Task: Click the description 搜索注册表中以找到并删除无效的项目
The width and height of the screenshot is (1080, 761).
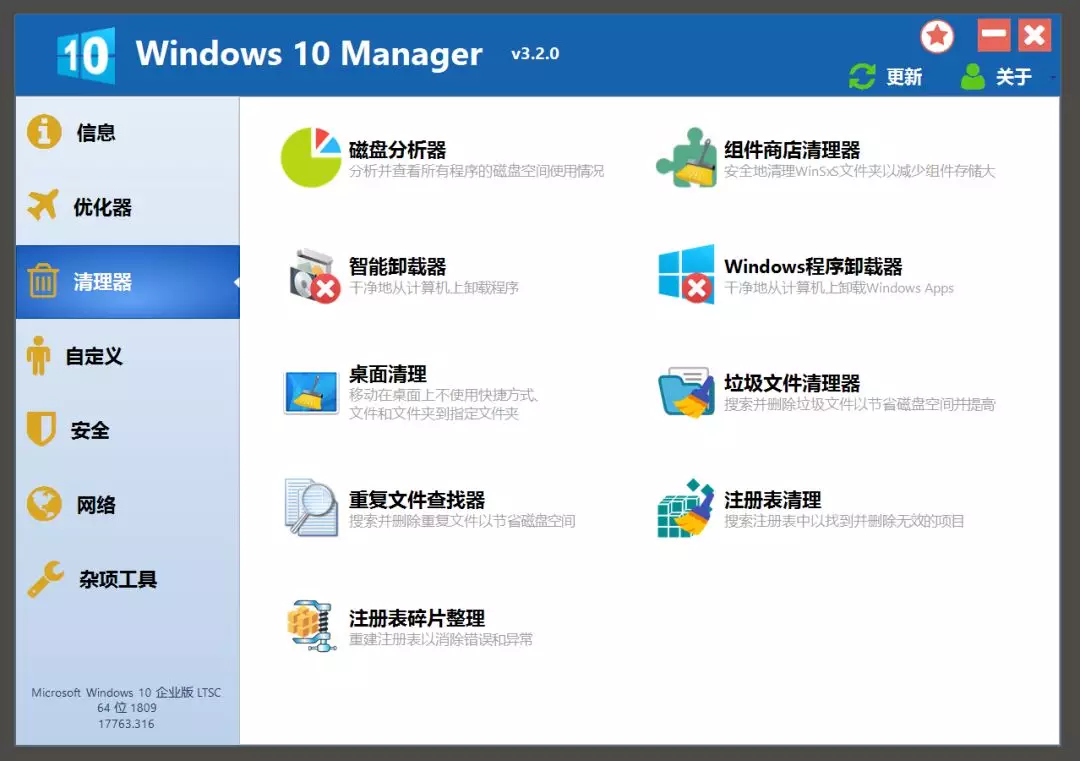Action: coord(844,521)
